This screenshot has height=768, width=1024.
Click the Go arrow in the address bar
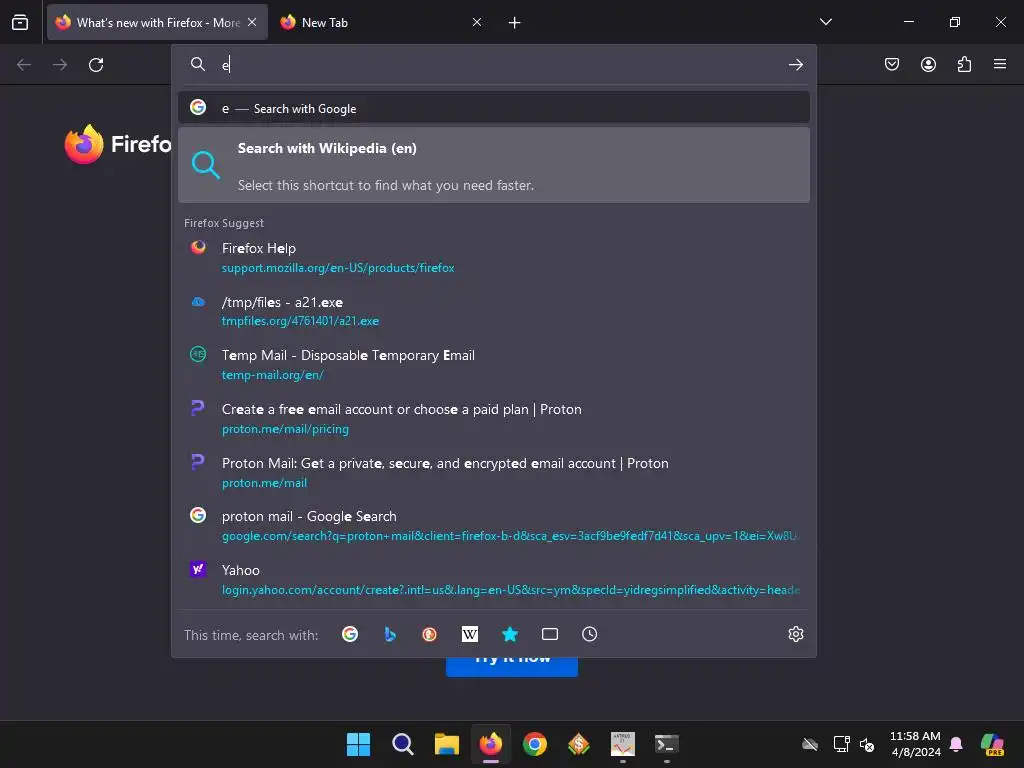[x=795, y=65]
